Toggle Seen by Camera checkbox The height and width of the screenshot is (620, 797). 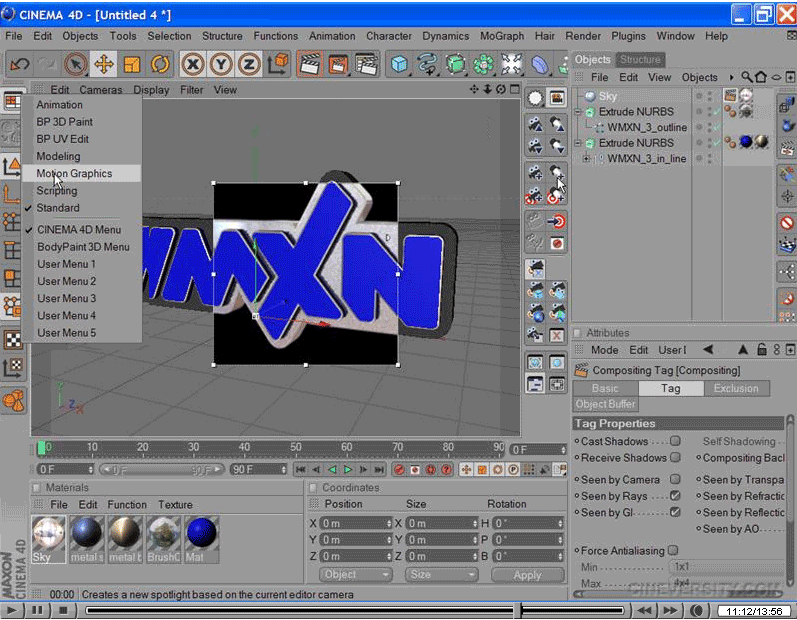coord(675,479)
